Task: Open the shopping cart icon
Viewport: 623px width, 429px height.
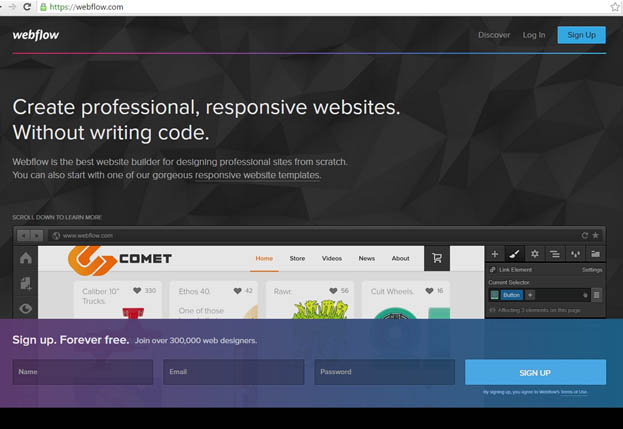Action: point(437,258)
